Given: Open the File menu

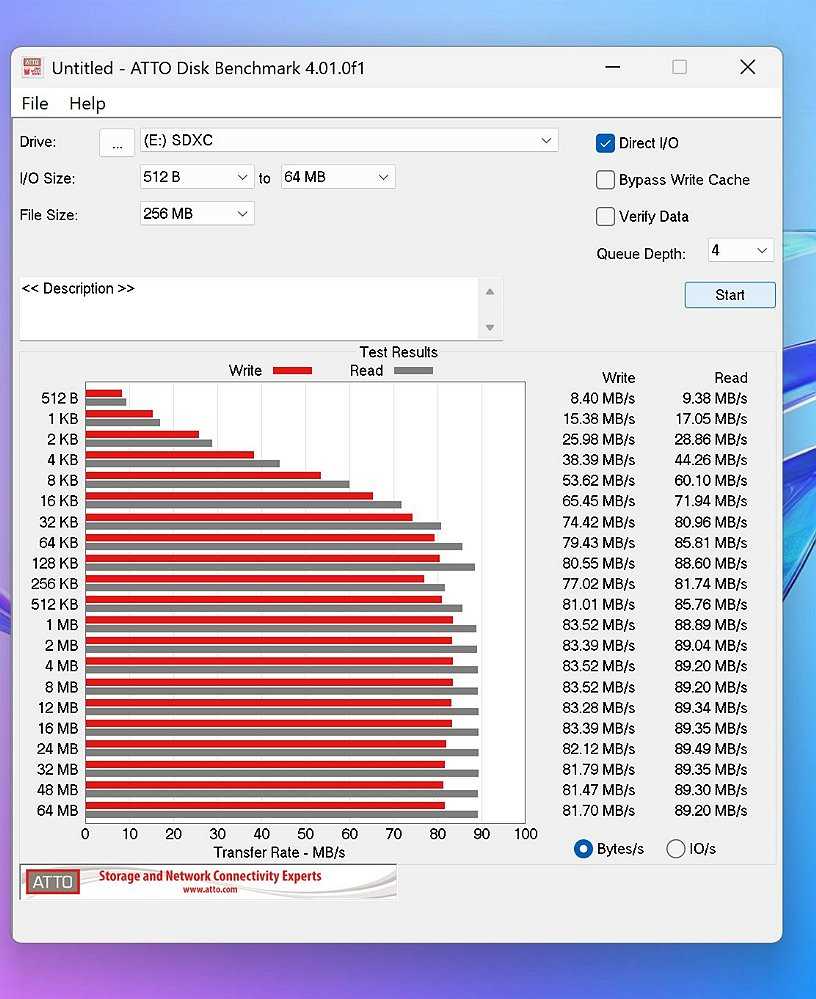Looking at the screenshot, I should [35, 103].
